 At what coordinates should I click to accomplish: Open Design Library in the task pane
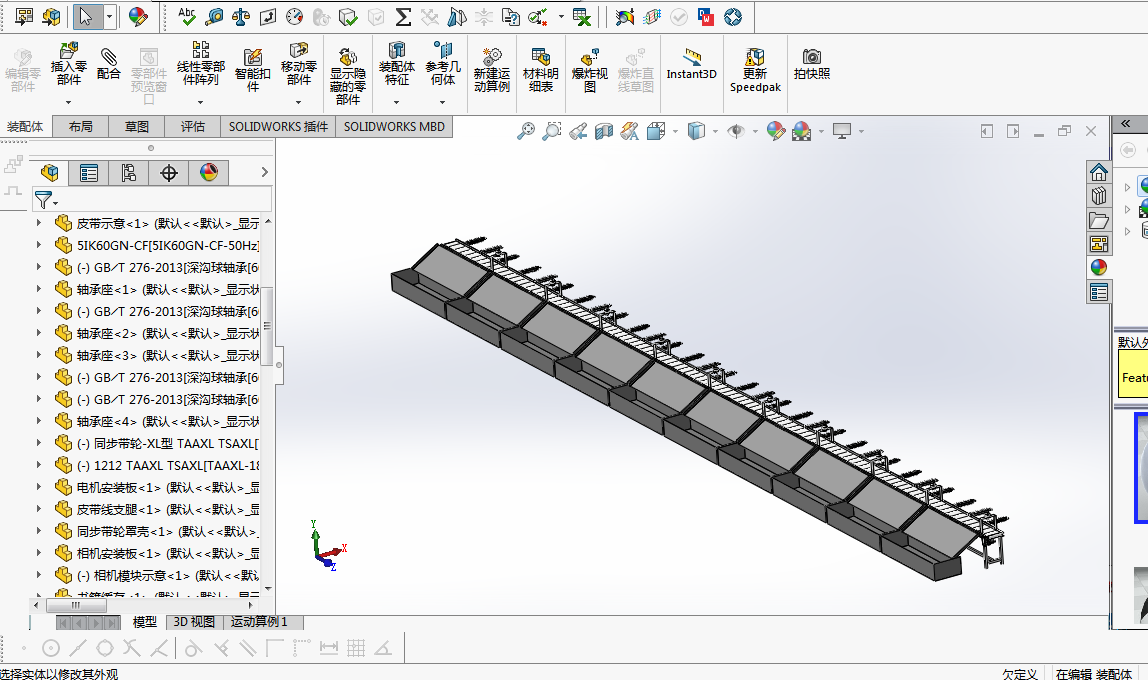point(1098,196)
